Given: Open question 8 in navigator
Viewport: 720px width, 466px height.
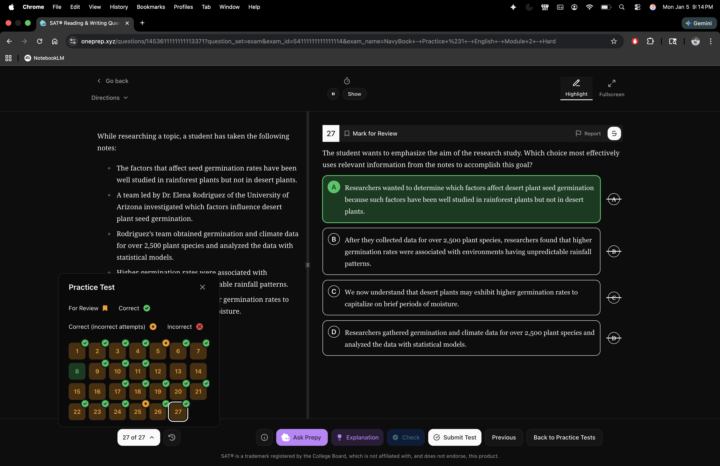Looking at the screenshot, I should tap(77, 371).
